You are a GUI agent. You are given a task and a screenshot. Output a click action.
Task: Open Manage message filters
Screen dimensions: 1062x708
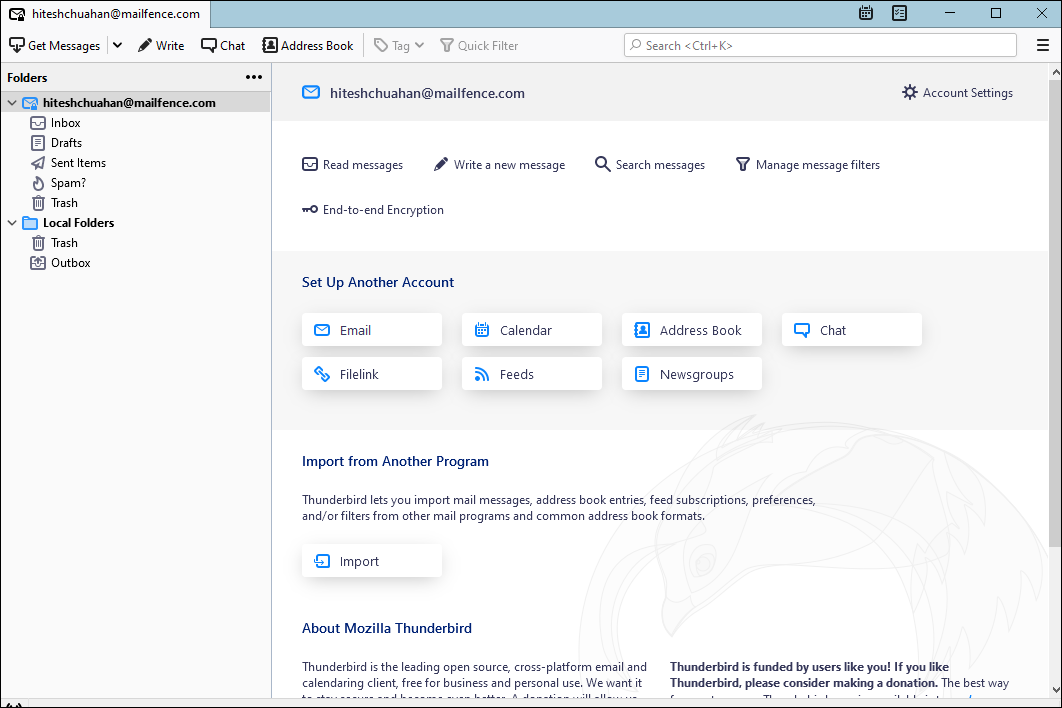tap(807, 165)
